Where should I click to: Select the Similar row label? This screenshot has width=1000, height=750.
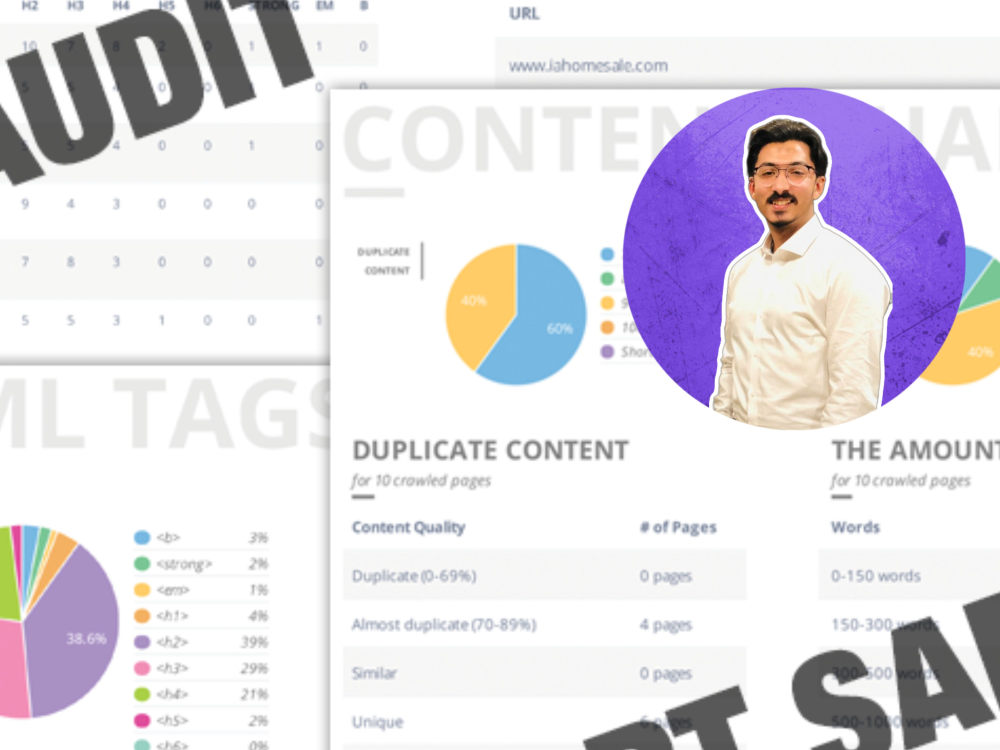point(374,673)
